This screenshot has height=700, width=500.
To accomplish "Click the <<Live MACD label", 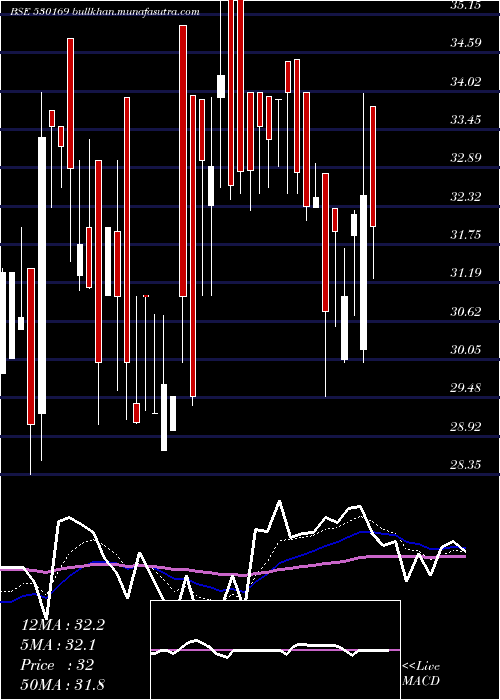I will pyautogui.click(x=421, y=674).
